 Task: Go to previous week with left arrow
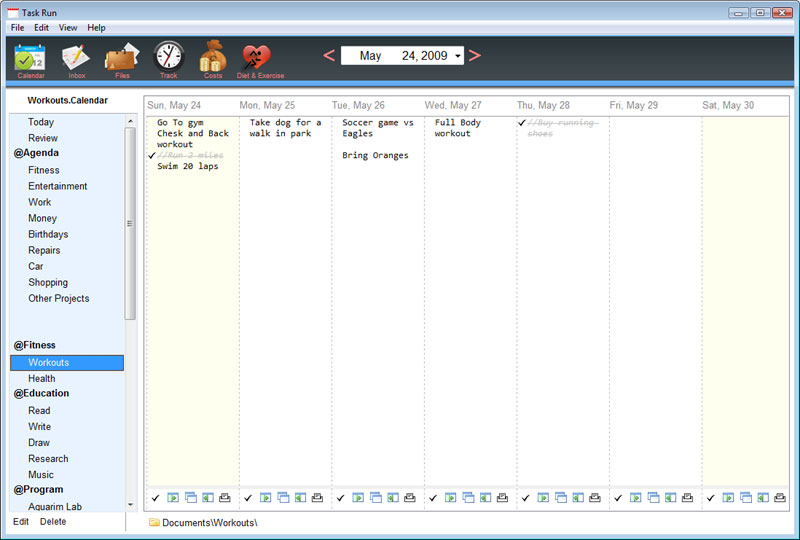coord(329,56)
